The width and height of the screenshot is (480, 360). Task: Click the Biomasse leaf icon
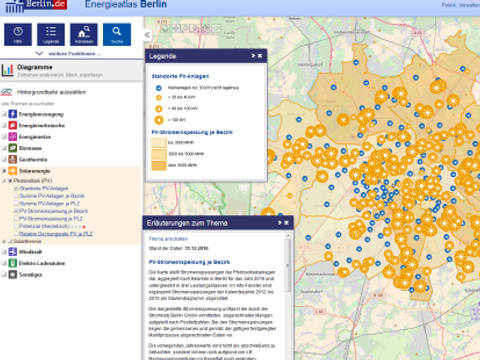(13, 148)
